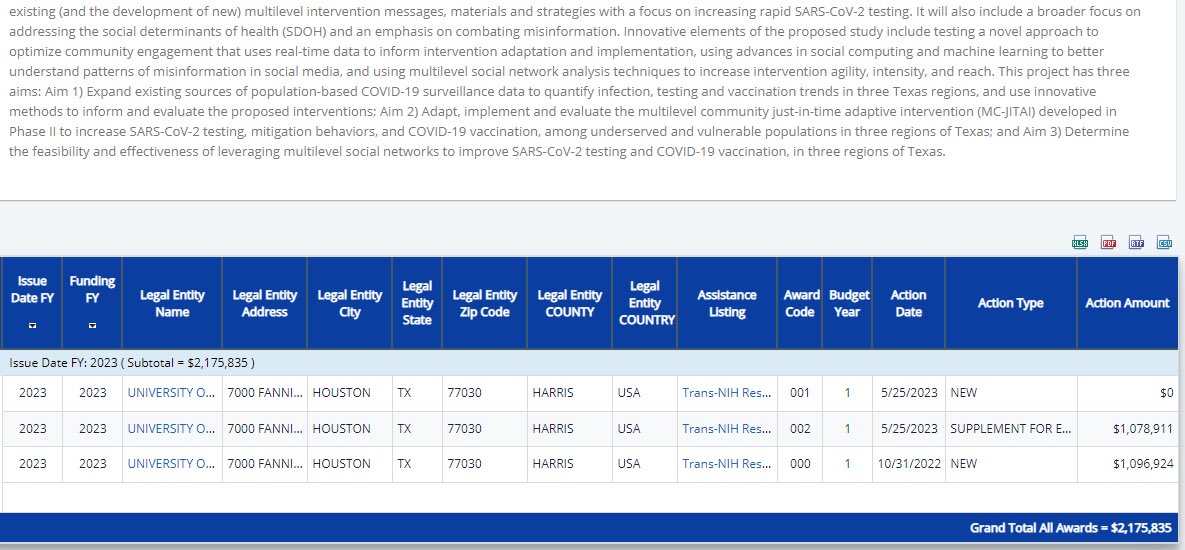The height and width of the screenshot is (550, 1185).
Task: Select award code 000 cell
Action: (800, 464)
